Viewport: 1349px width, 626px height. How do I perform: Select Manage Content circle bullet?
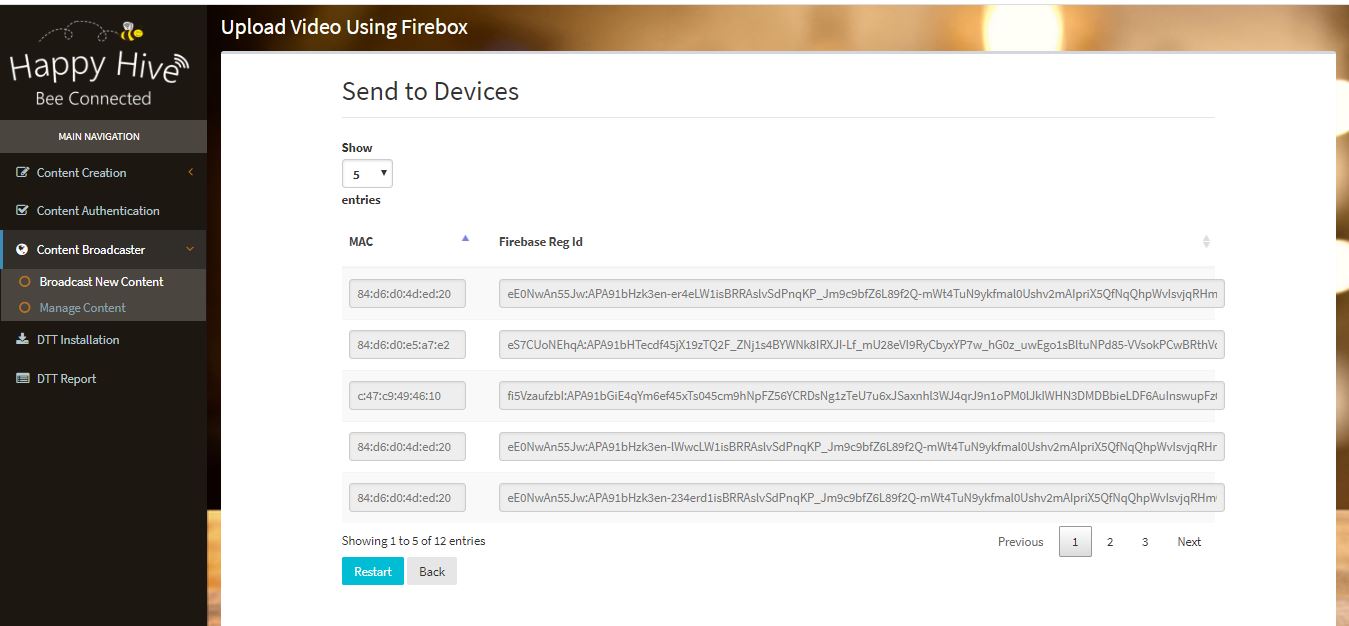(25, 308)
